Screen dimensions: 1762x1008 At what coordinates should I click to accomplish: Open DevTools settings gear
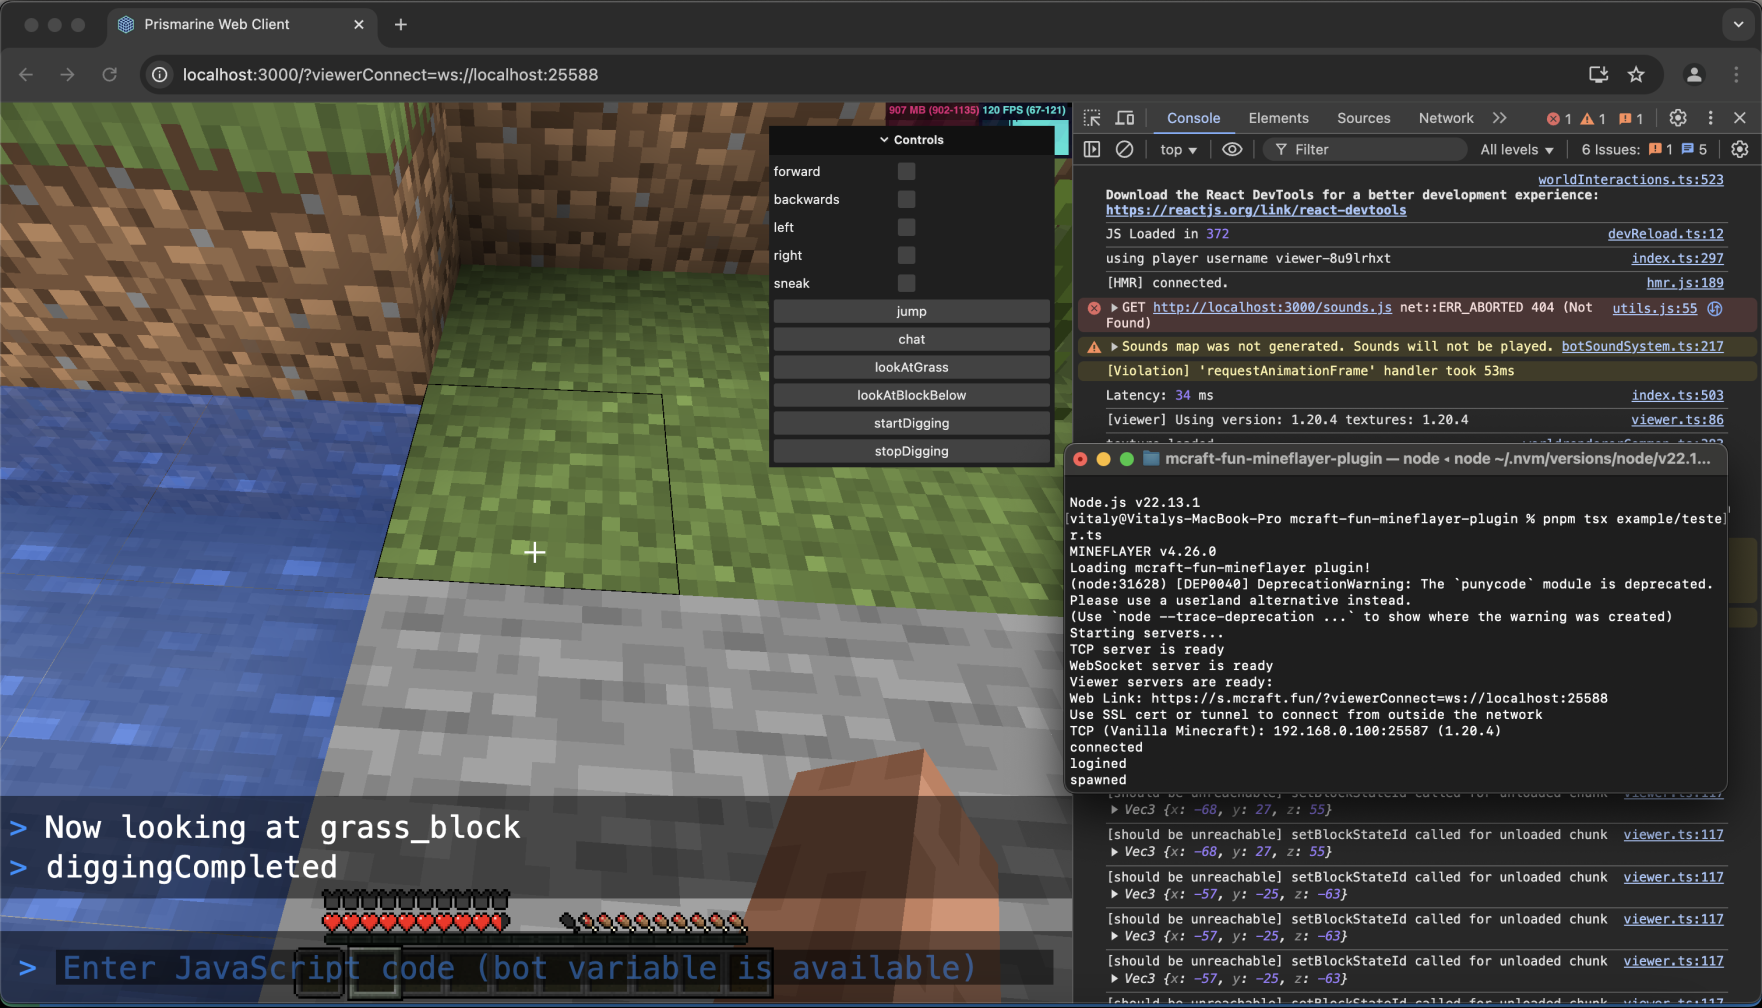pyautogui.click(x=1678, y=118)
